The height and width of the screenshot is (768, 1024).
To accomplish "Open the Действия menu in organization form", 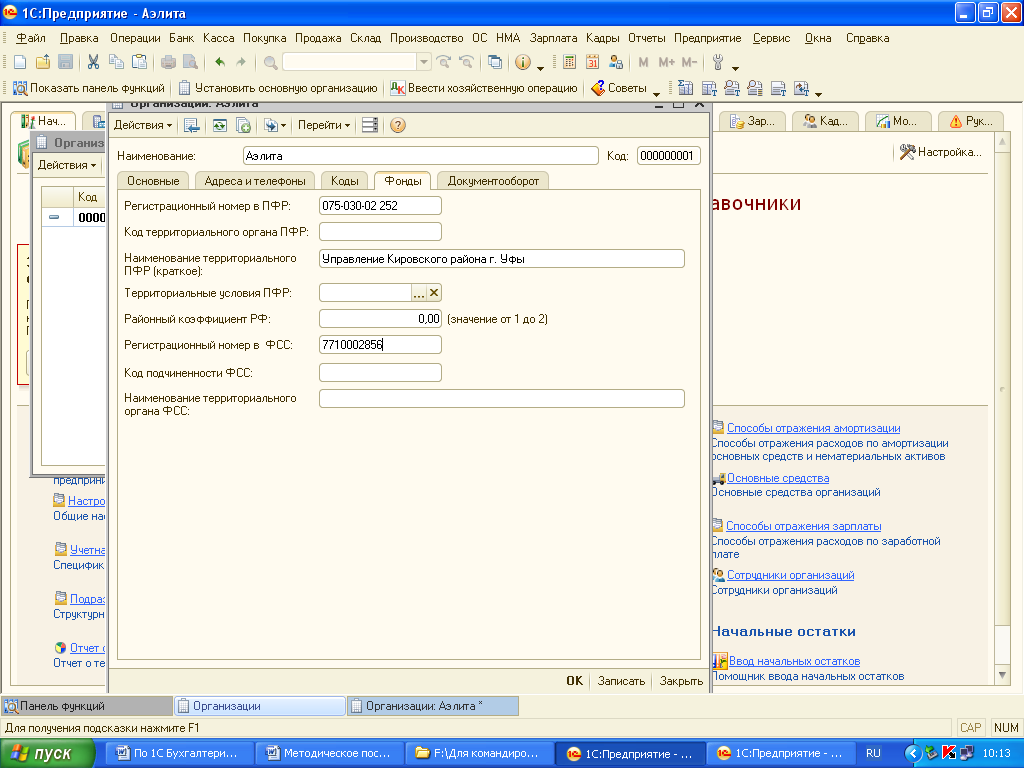I will (143, 125).
